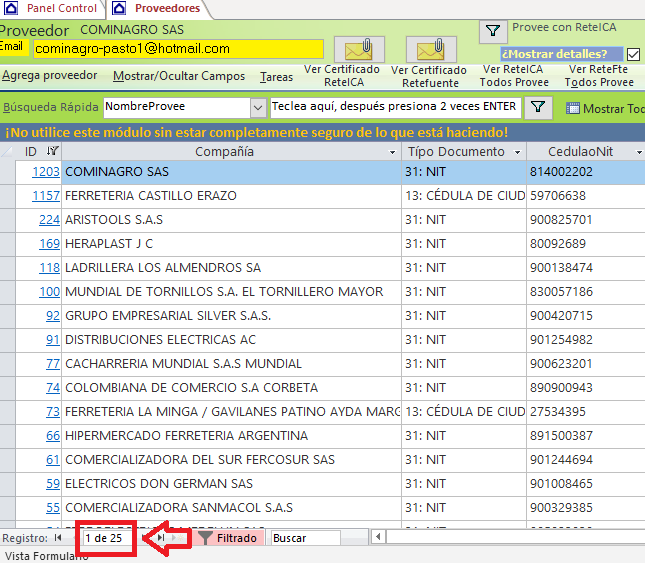Click Agrega proveedor button

click(49, 76)
